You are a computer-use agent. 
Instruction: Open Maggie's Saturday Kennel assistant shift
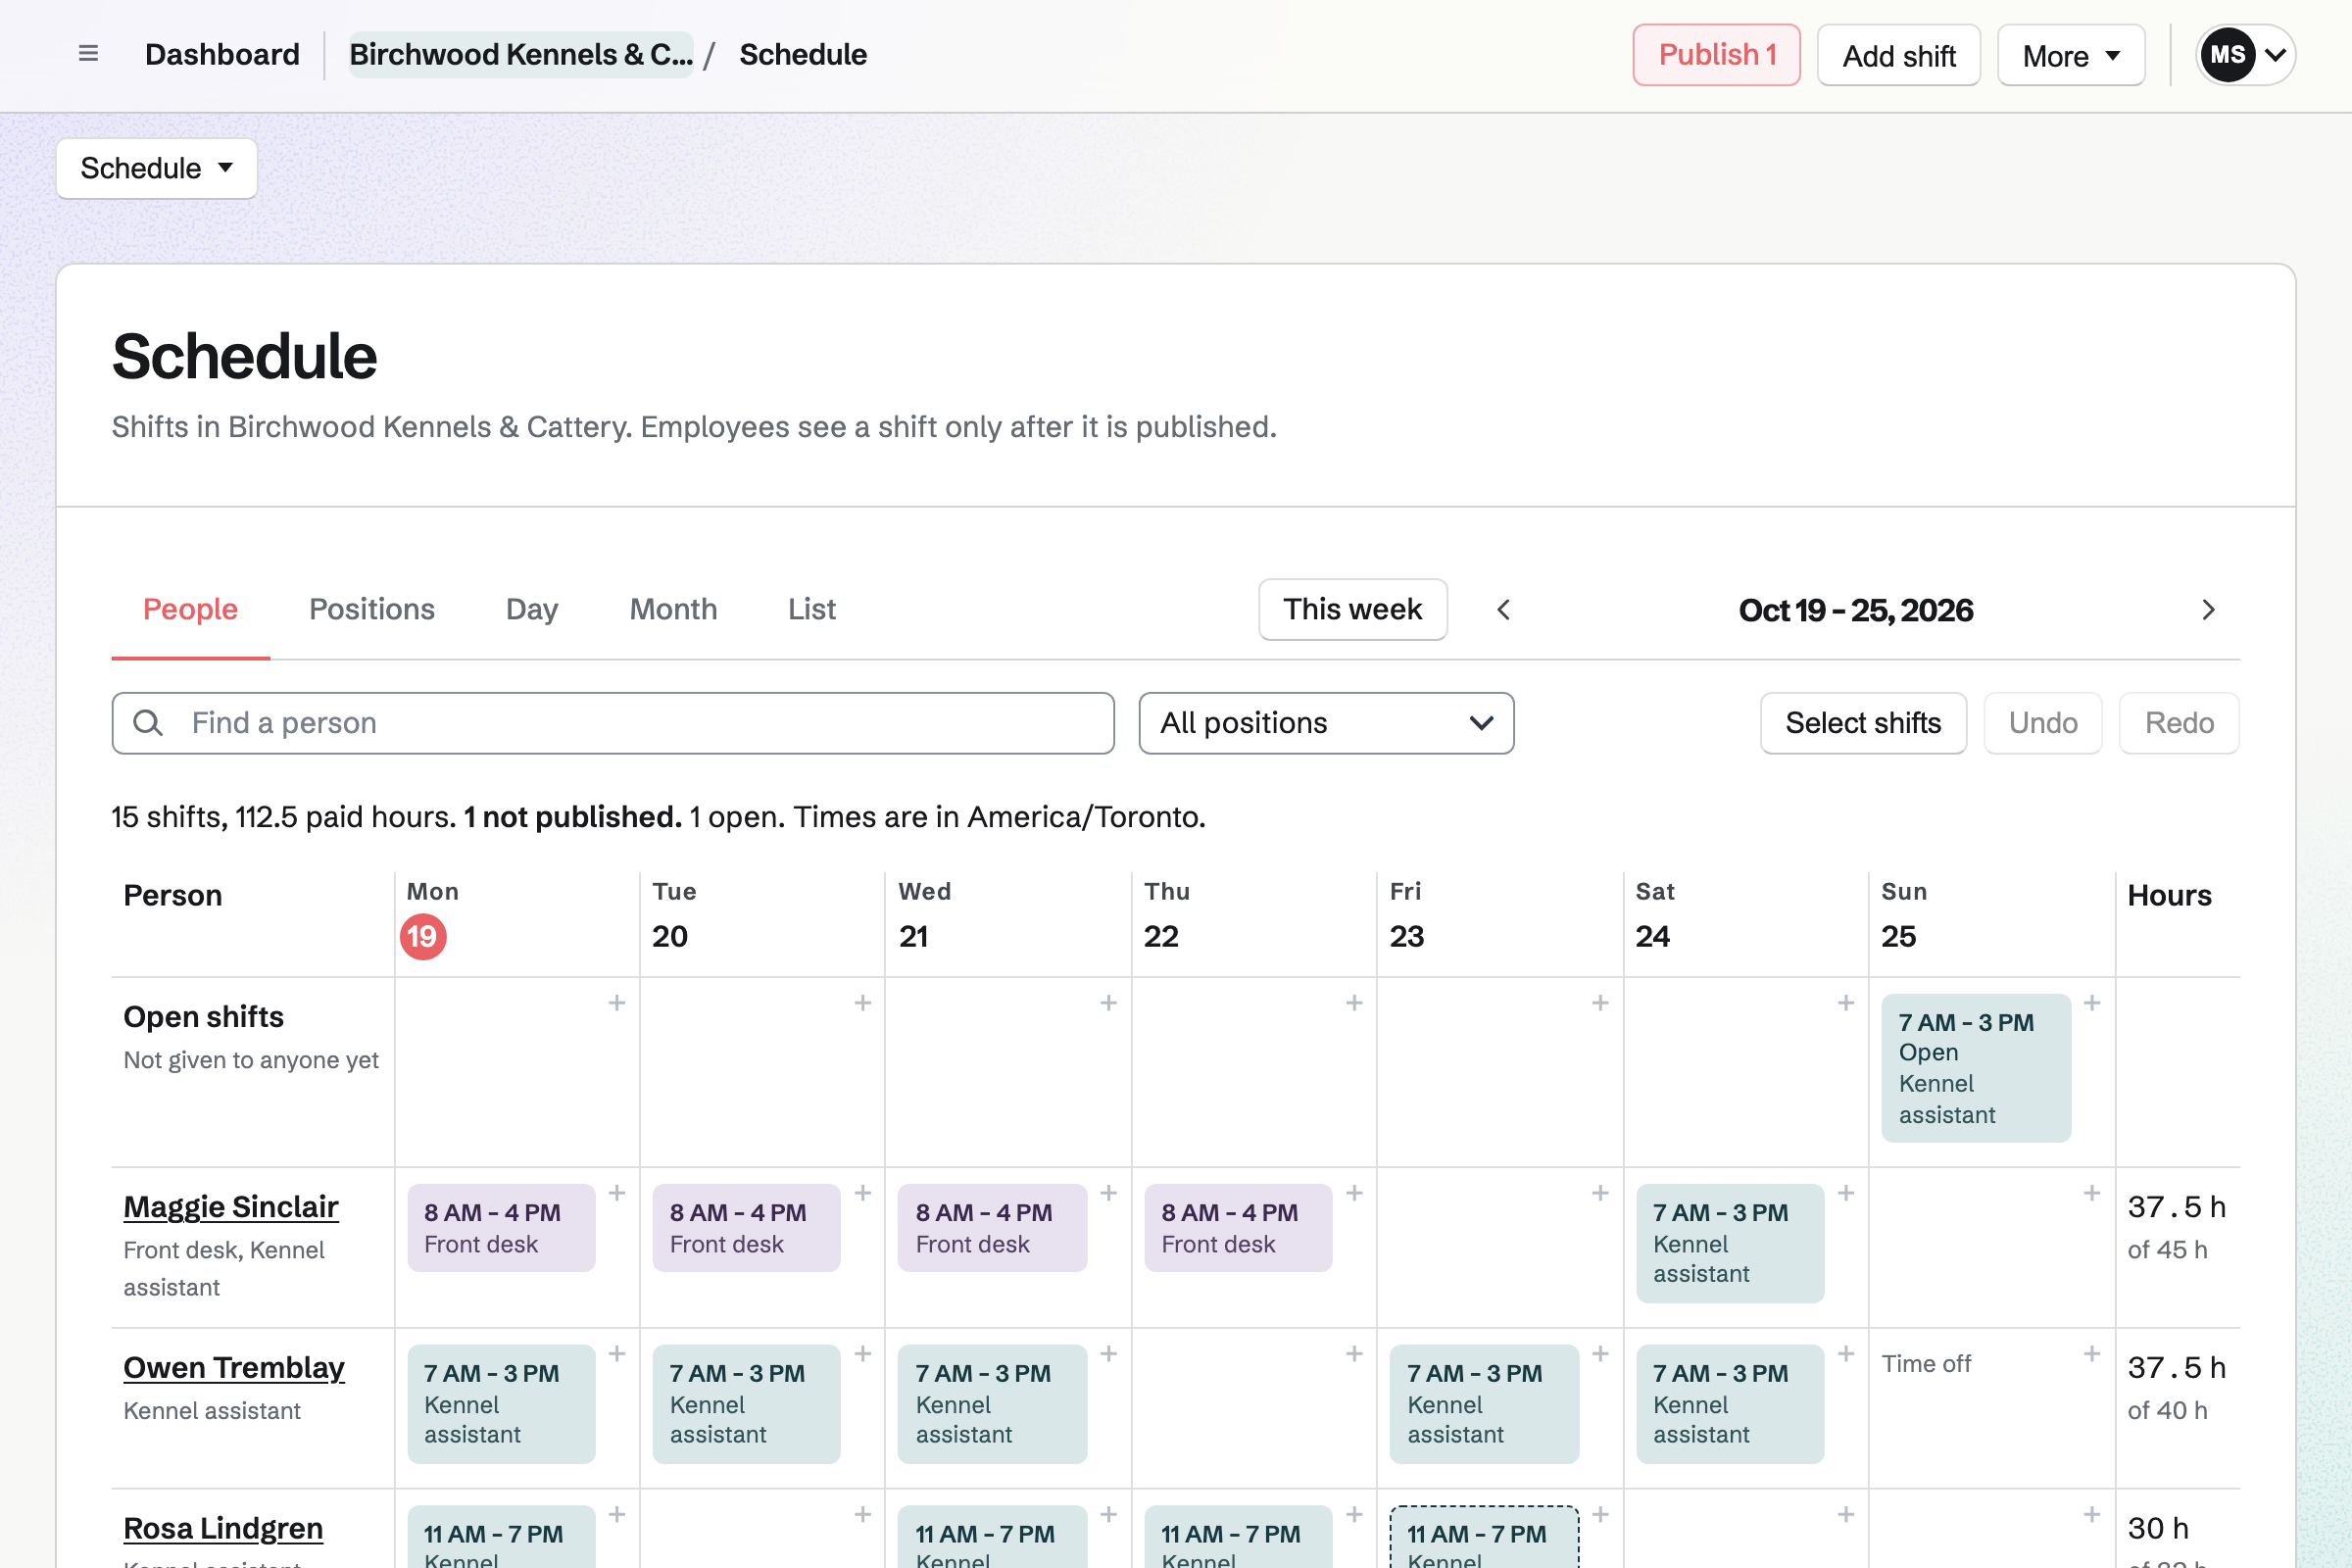pyautogui.click(x=1730, y=1243)
